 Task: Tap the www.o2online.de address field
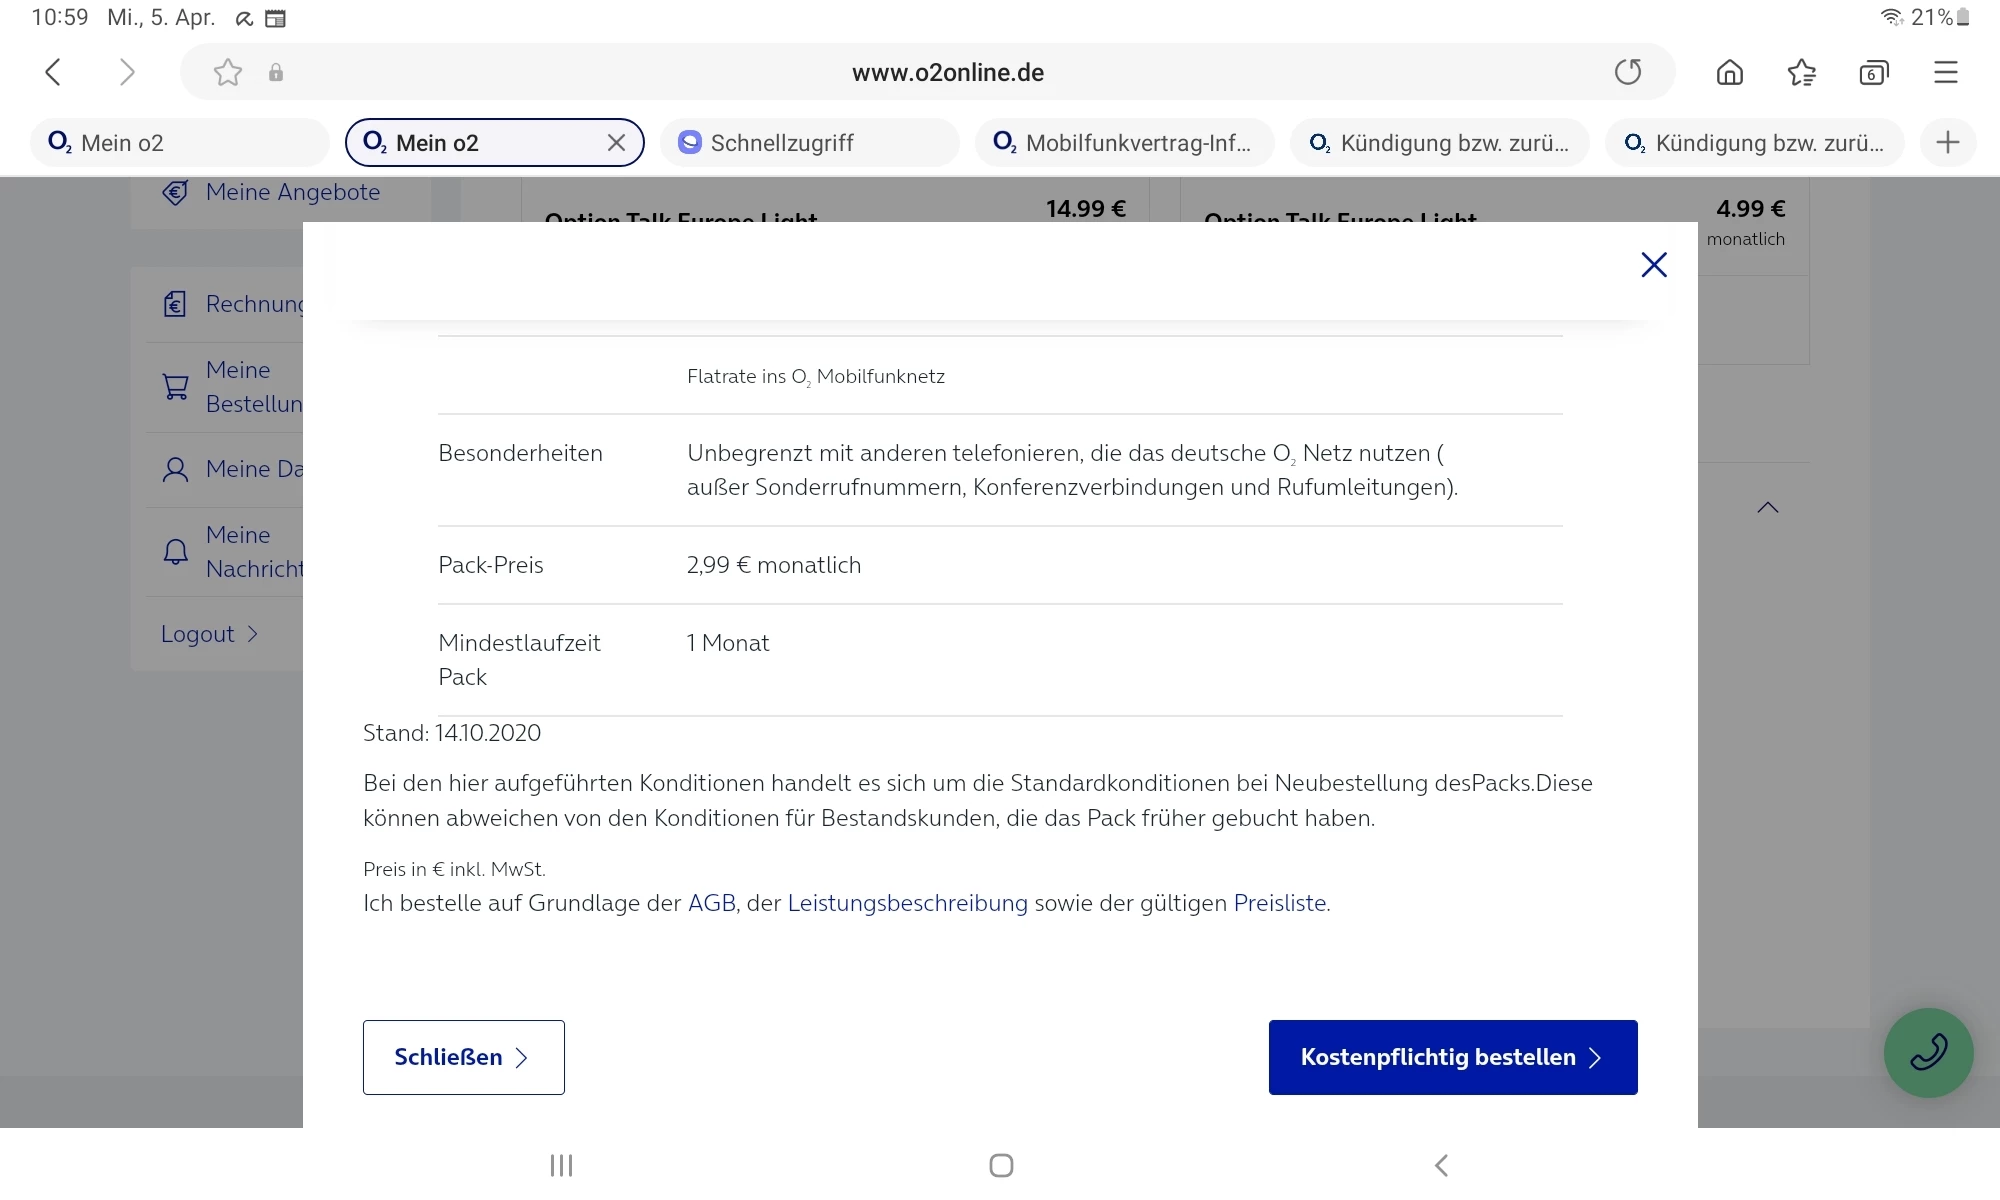pos(947,72)
